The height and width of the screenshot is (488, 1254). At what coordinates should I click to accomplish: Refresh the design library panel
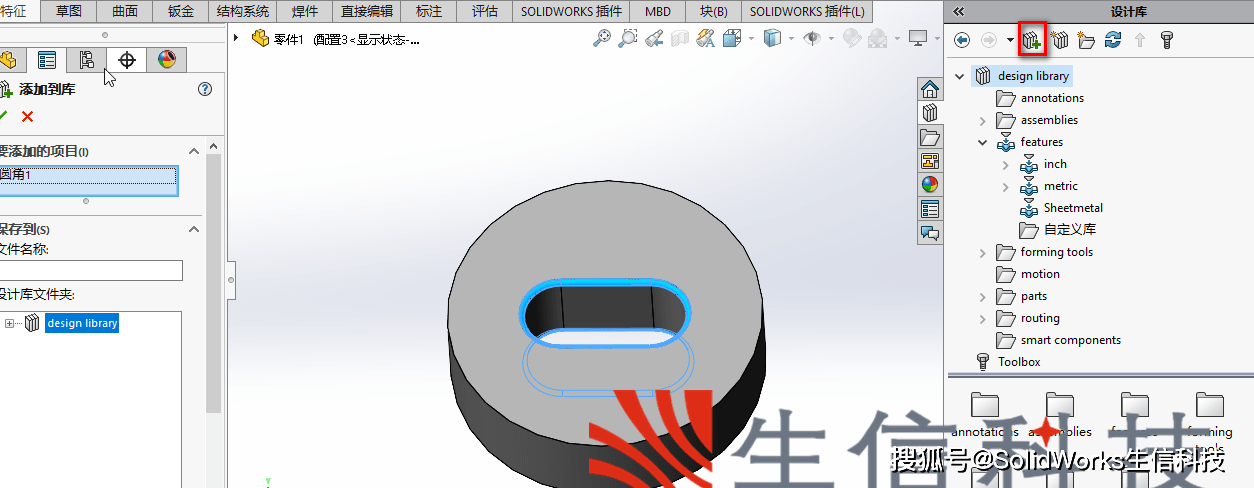coord(1112,40)
